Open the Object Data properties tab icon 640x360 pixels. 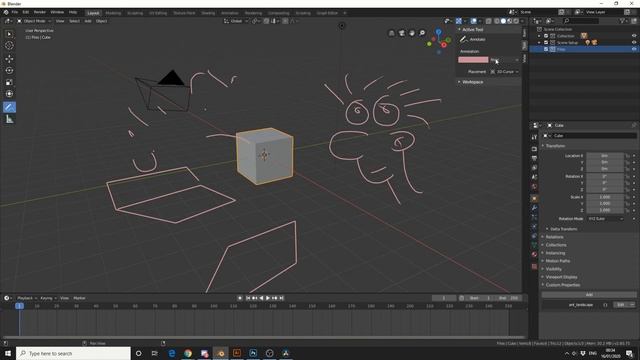coord(534,245)
